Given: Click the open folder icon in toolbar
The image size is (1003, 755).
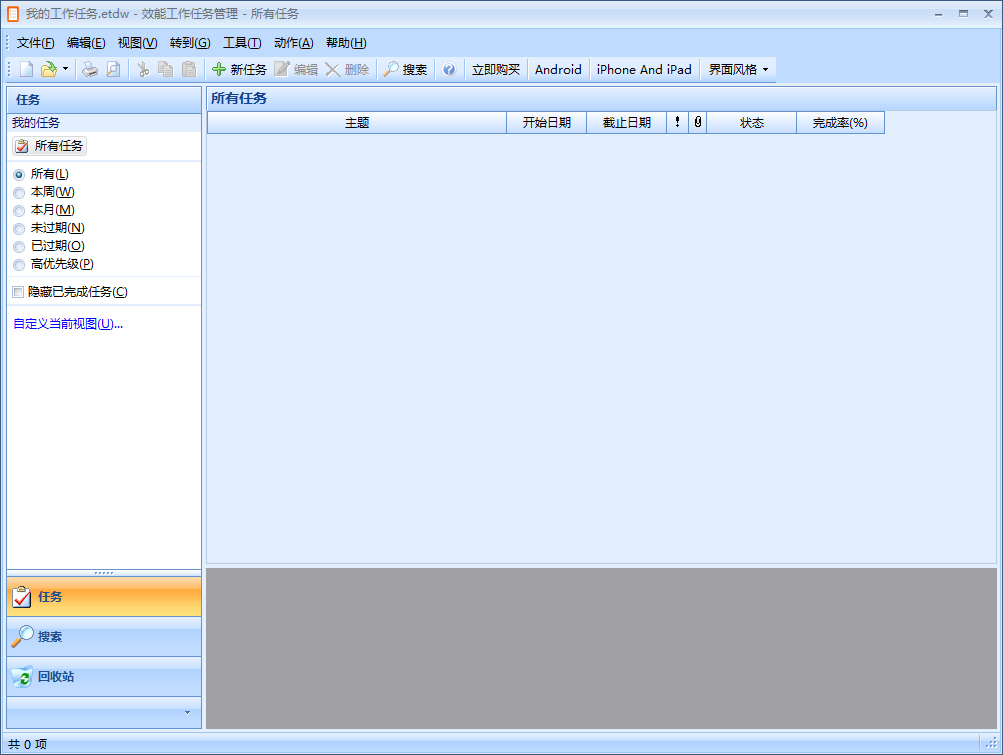Looking at the screenshot, I should 49,69.
